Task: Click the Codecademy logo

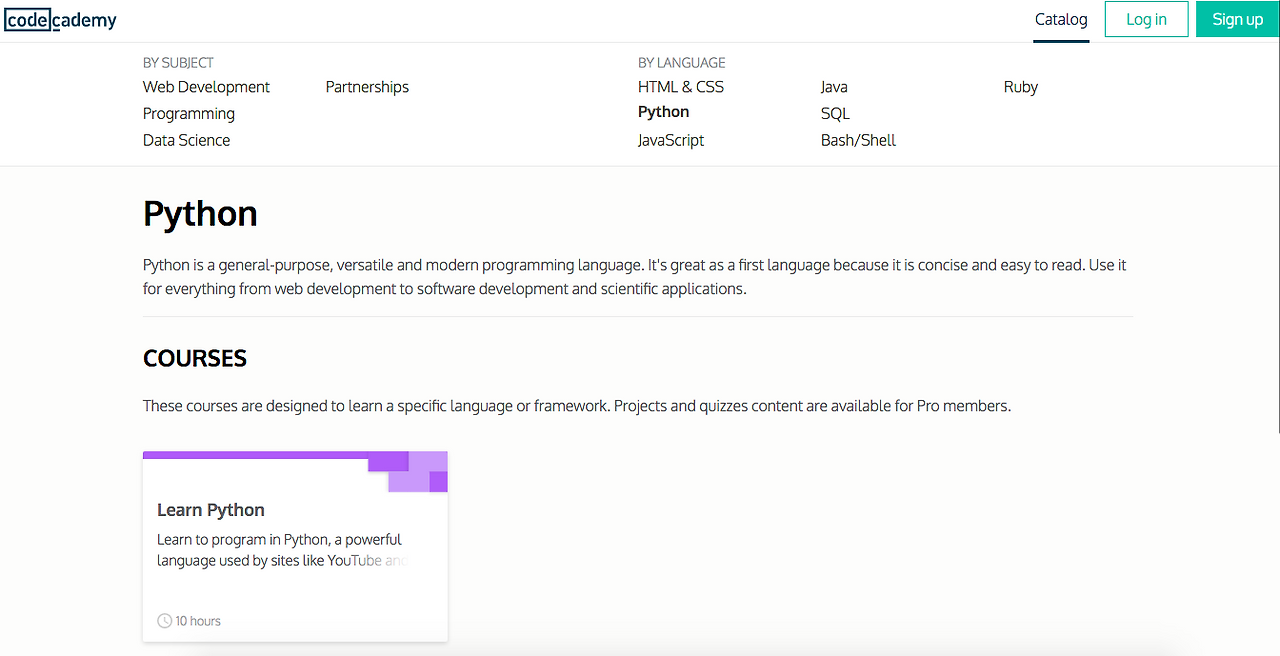Action: point(61,19)
